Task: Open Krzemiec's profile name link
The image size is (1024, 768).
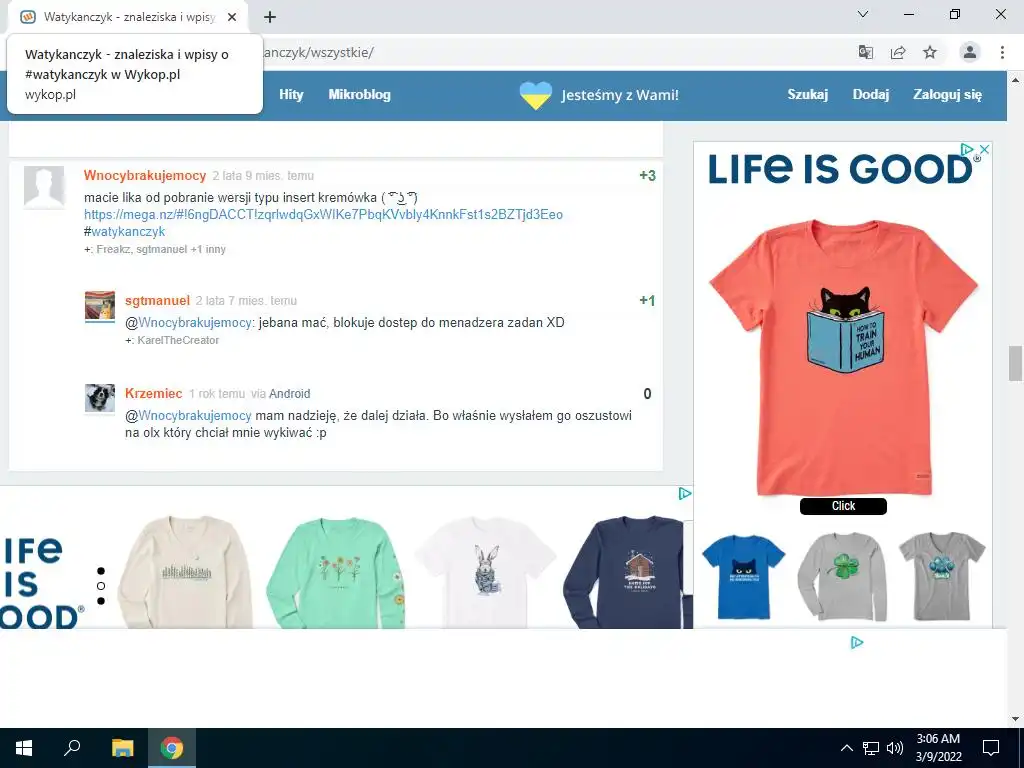Action: 153,394
